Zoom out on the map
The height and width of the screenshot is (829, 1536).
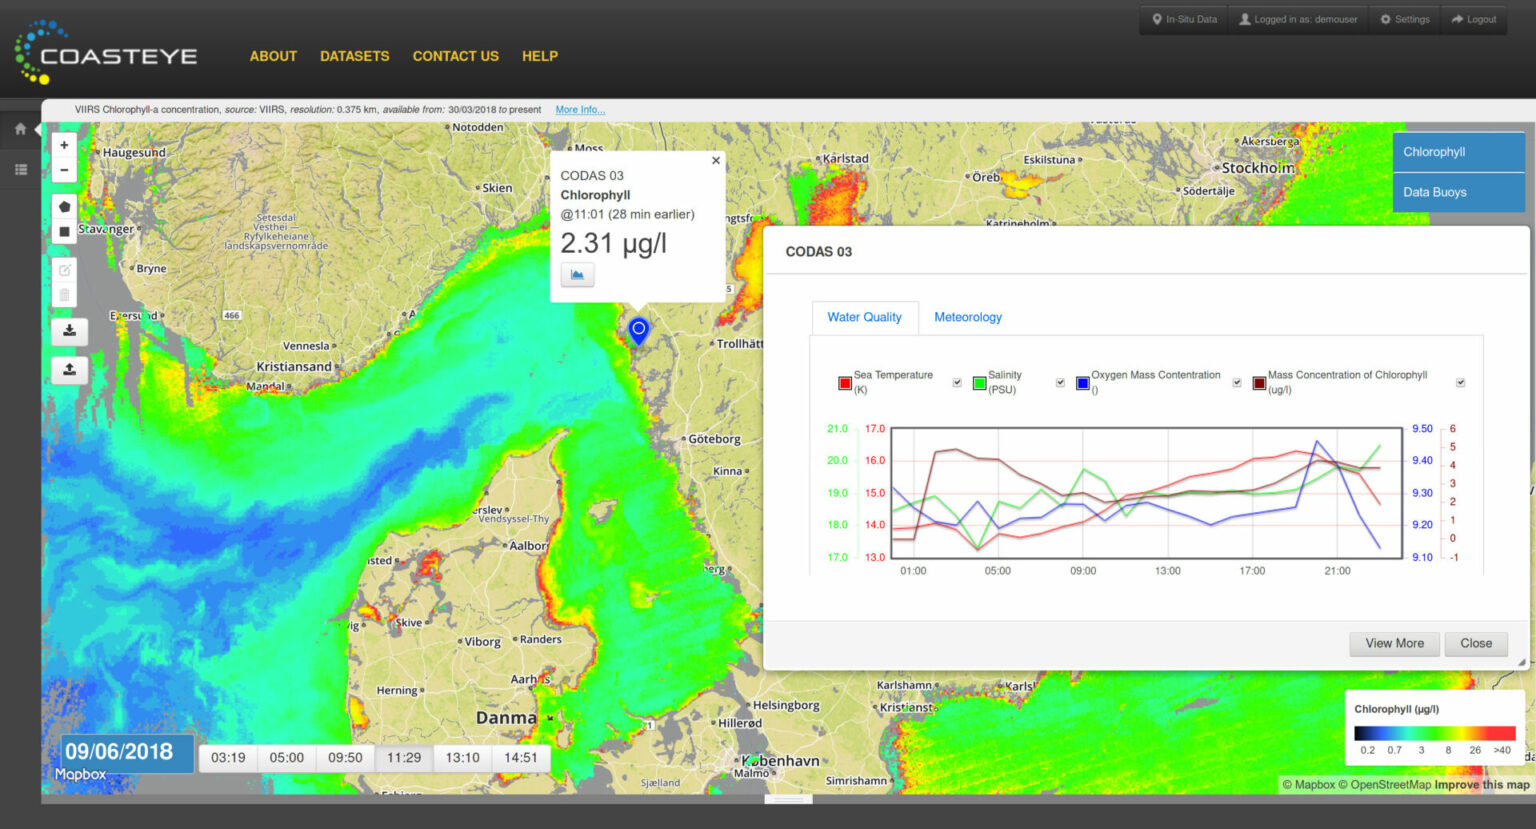click(63, 169)
